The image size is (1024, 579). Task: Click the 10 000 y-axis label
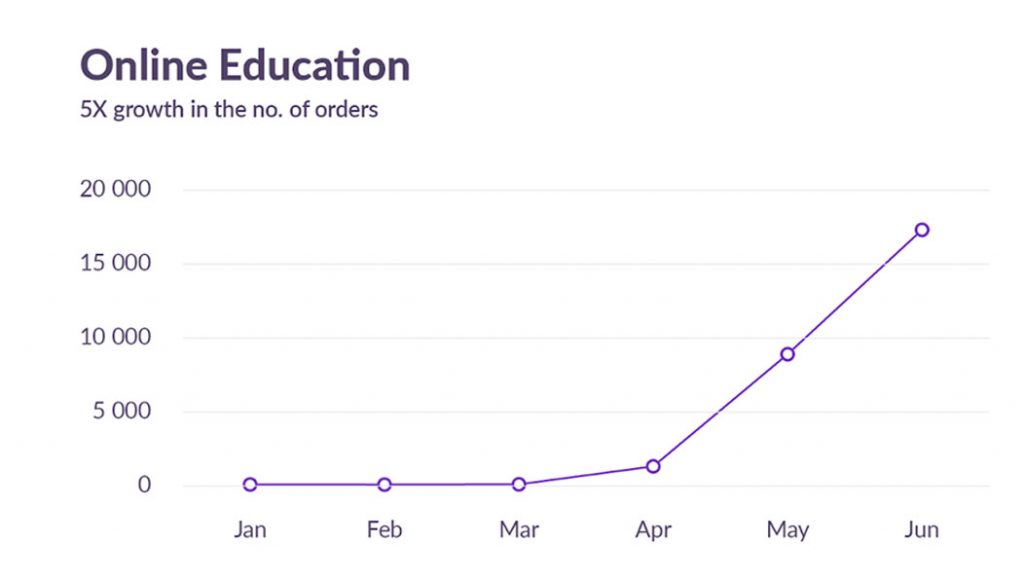(115, 337)
